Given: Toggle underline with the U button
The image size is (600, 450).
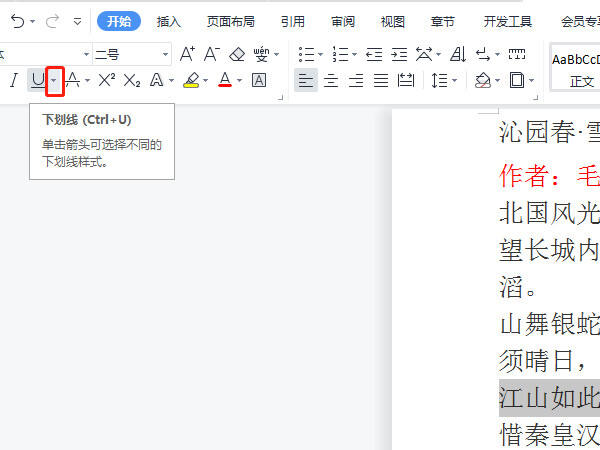Looking at the screenshot, I should coord(38,80).
